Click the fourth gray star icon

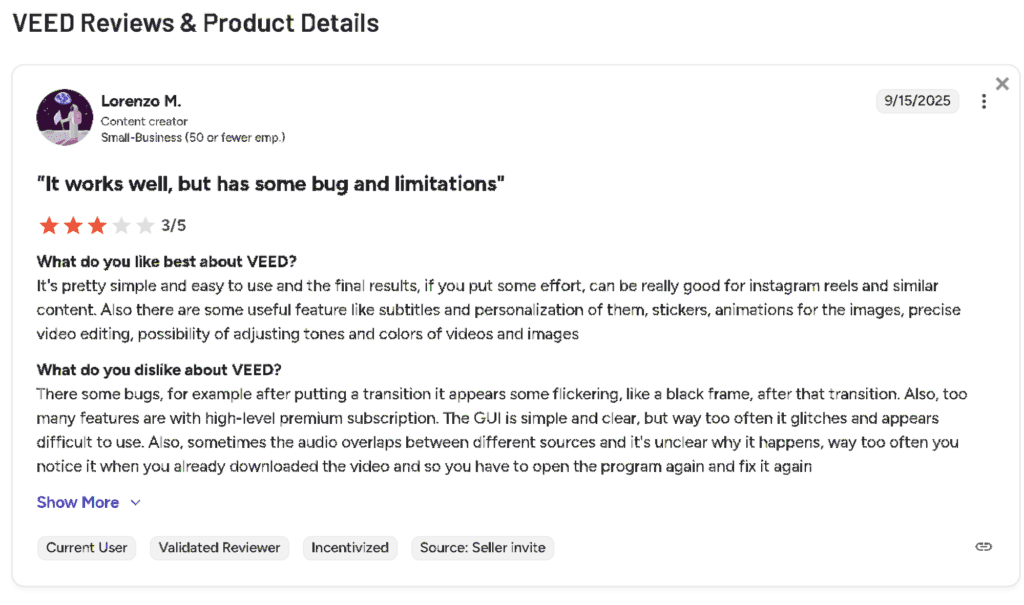120,225
